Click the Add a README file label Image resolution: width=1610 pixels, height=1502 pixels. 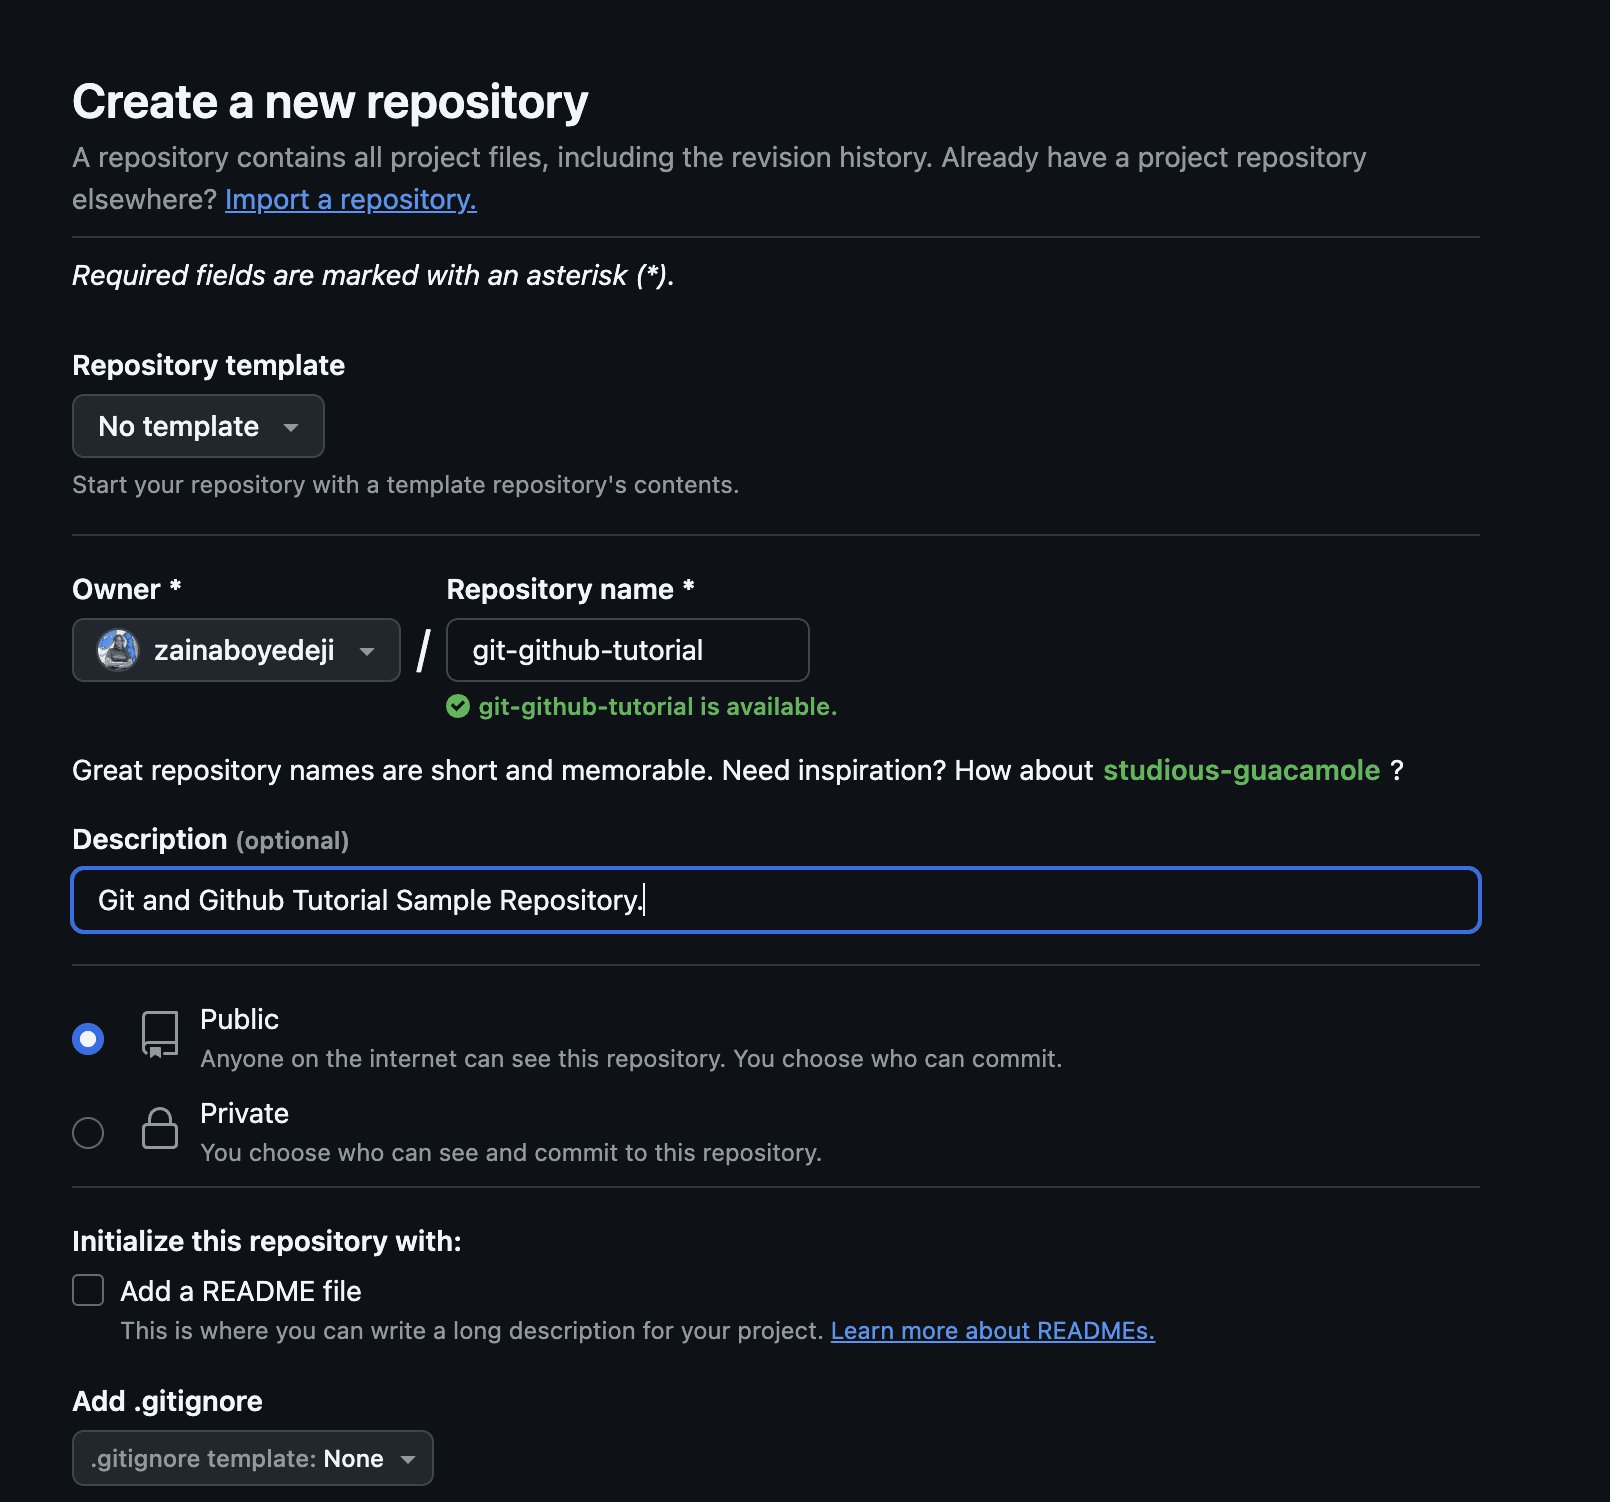[241, 1291]
